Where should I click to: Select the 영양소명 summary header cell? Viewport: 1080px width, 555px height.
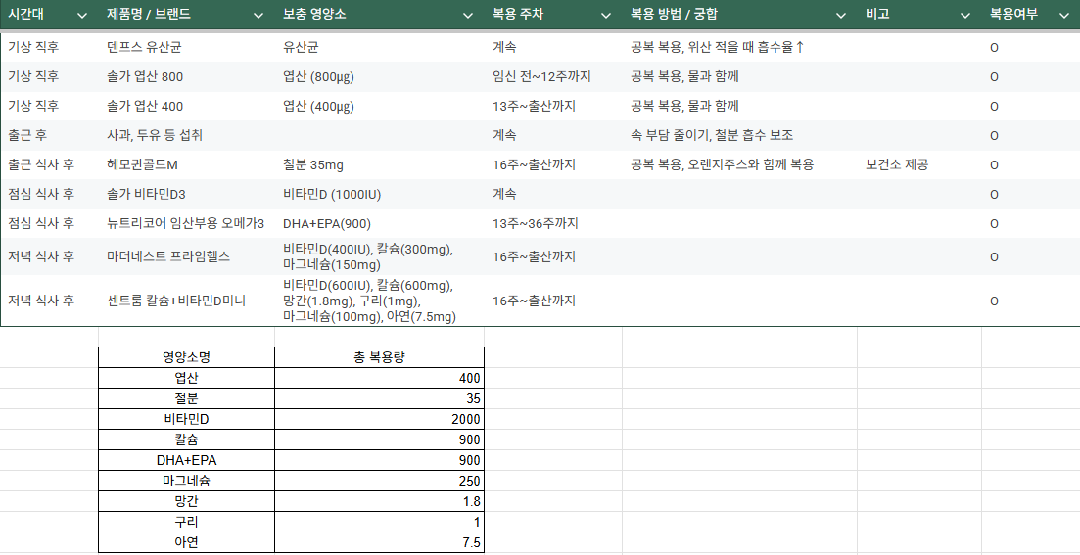coord(186,358)
